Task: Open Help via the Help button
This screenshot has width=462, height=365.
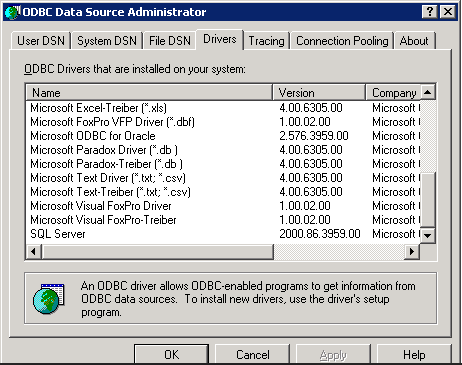Action: point(414,354)
